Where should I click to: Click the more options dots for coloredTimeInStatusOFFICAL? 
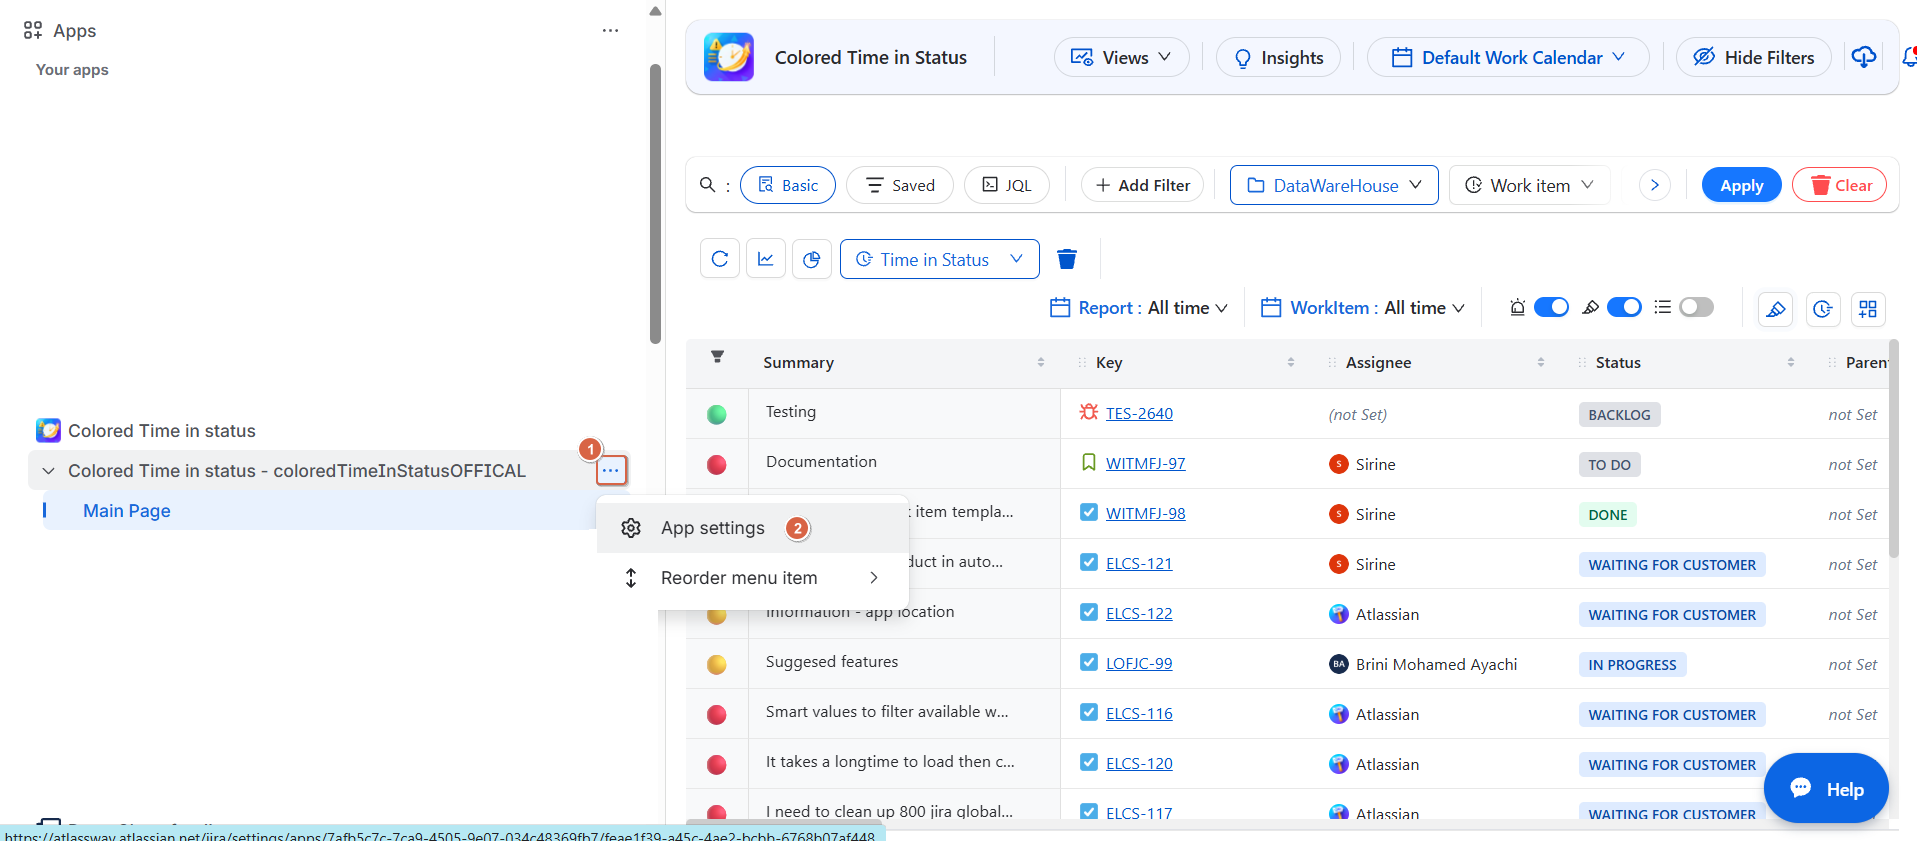[x=611, y=470]
